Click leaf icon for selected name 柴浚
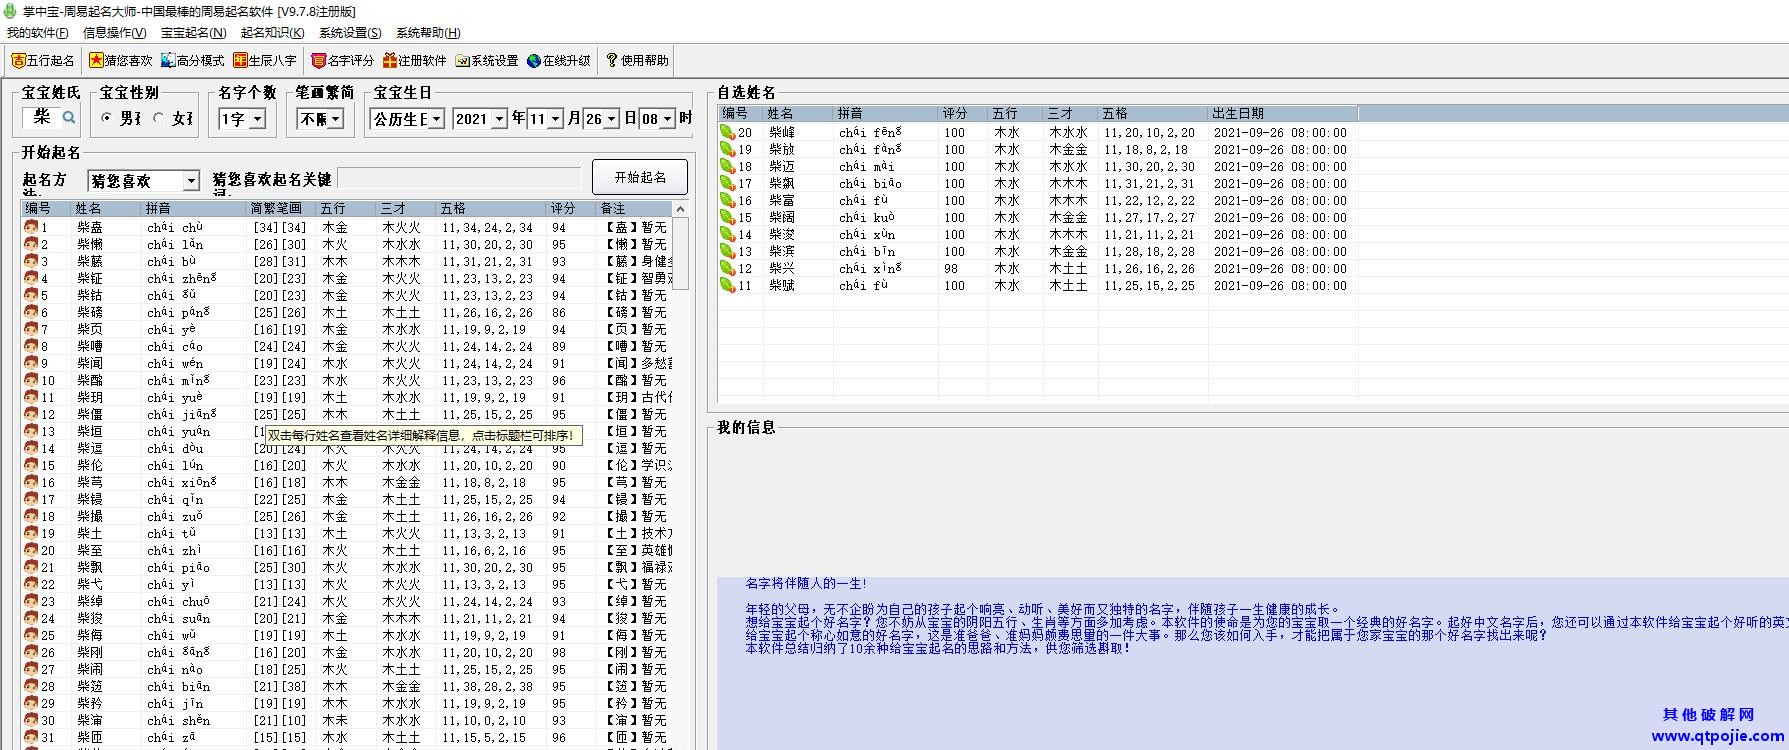 pyautogui.click(x=727, y=234)
